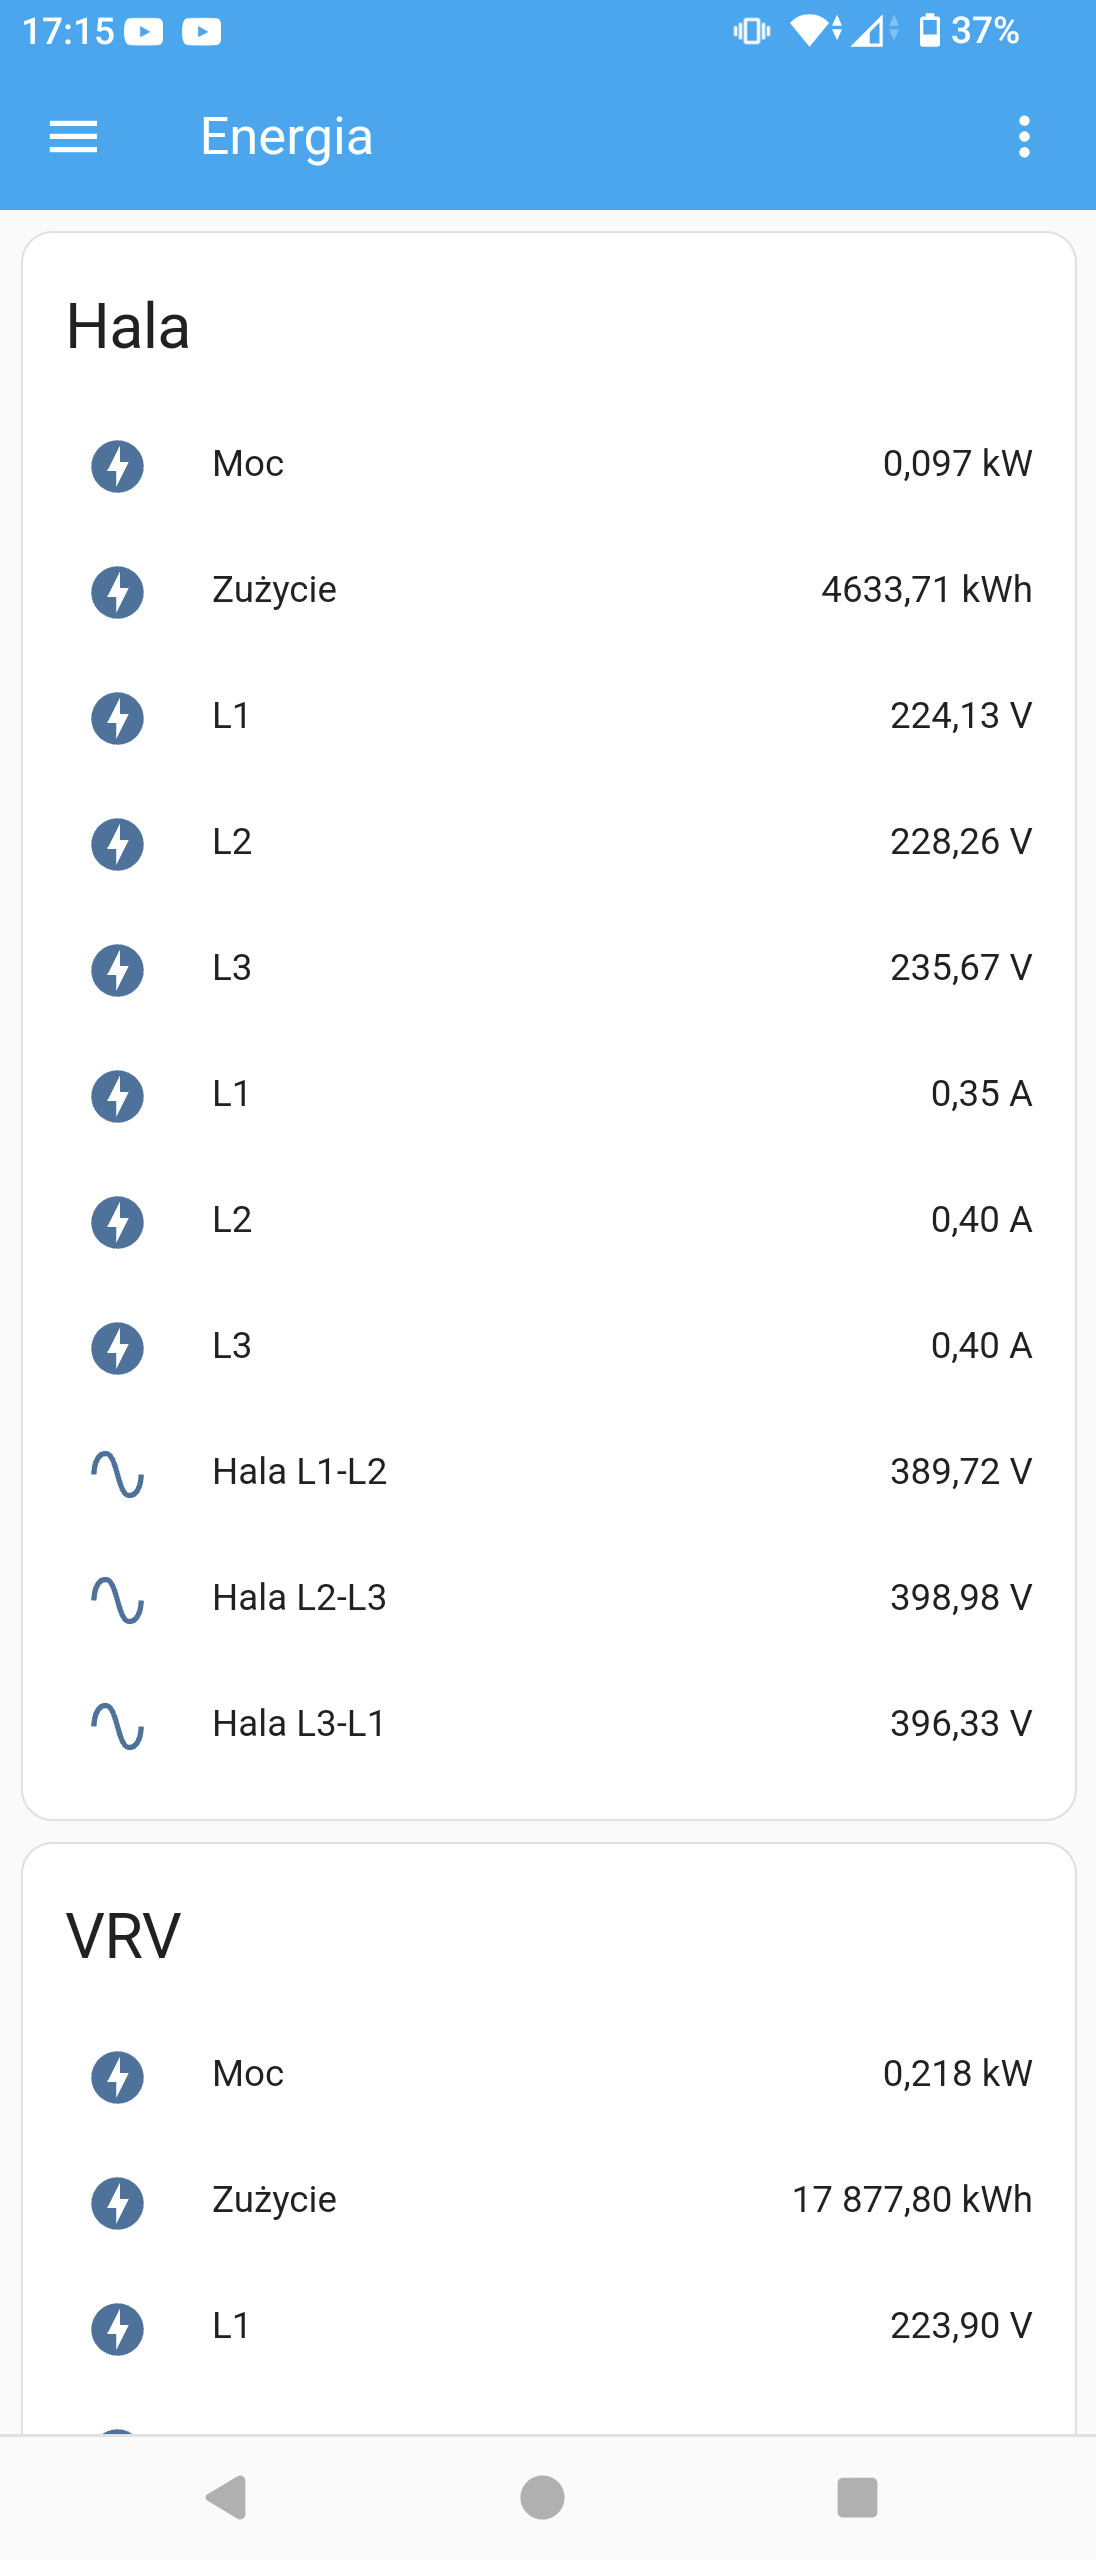Open the L3 235,67 V voltage entity
The height and width of the screenshot is (2560, 1096).
coord(548,968)
